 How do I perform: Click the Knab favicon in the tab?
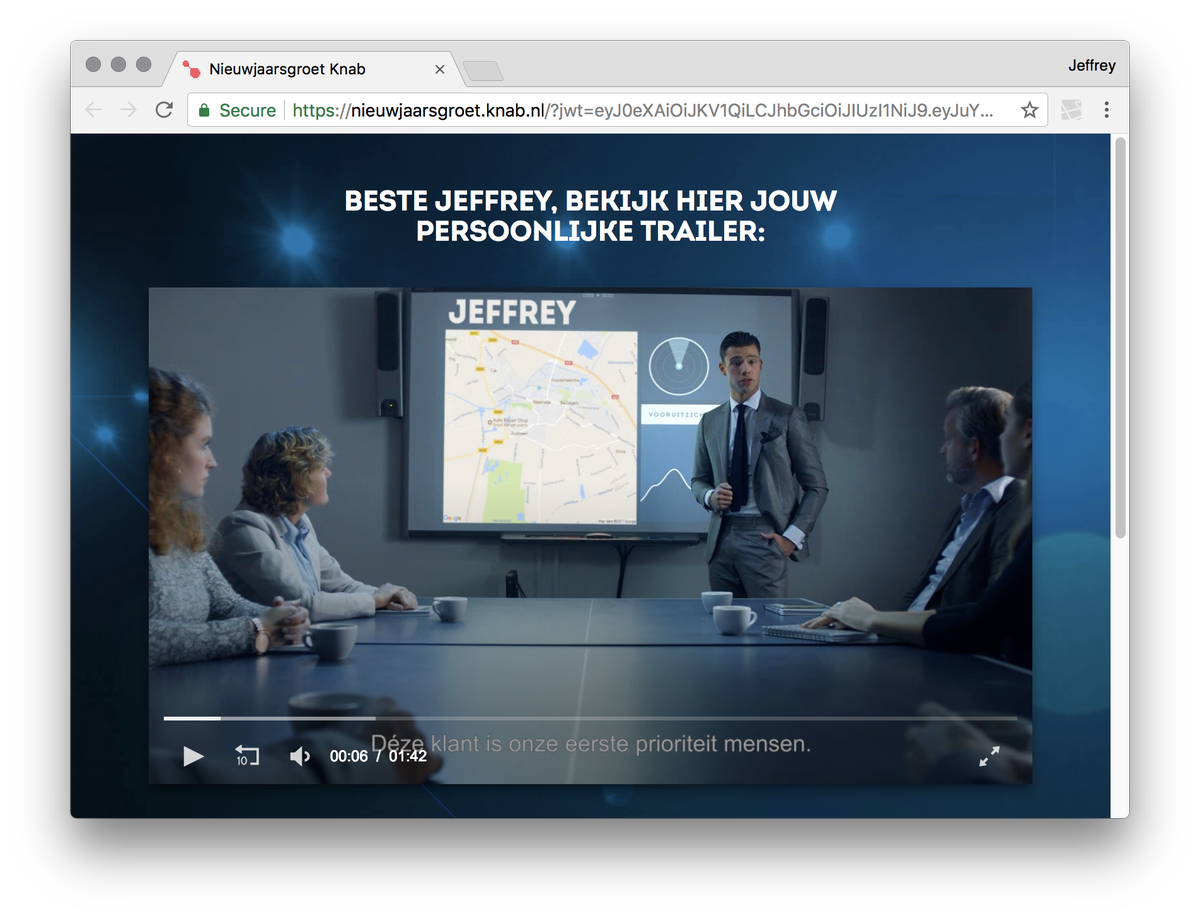191,69
